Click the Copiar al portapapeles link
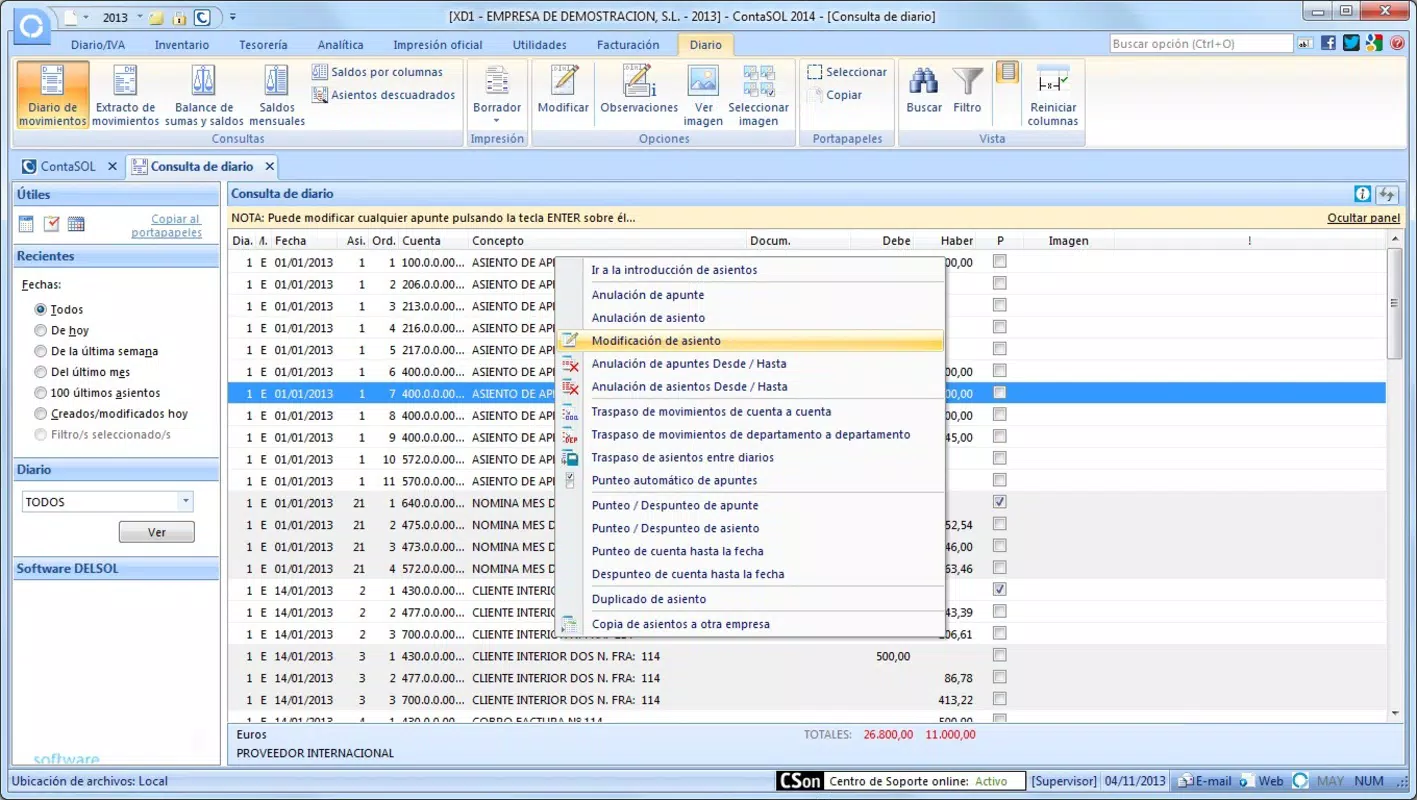This screenshot has height=800, width=1417. [167, 226]
